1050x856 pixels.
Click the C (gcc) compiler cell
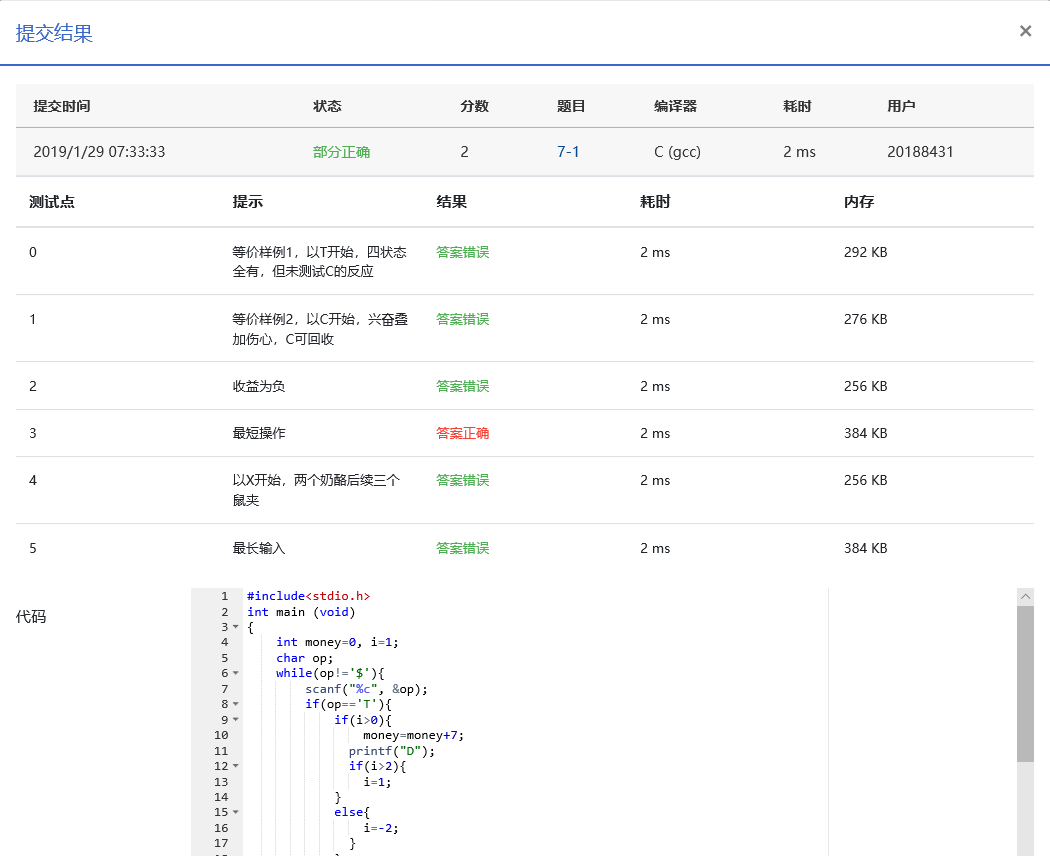677,152
